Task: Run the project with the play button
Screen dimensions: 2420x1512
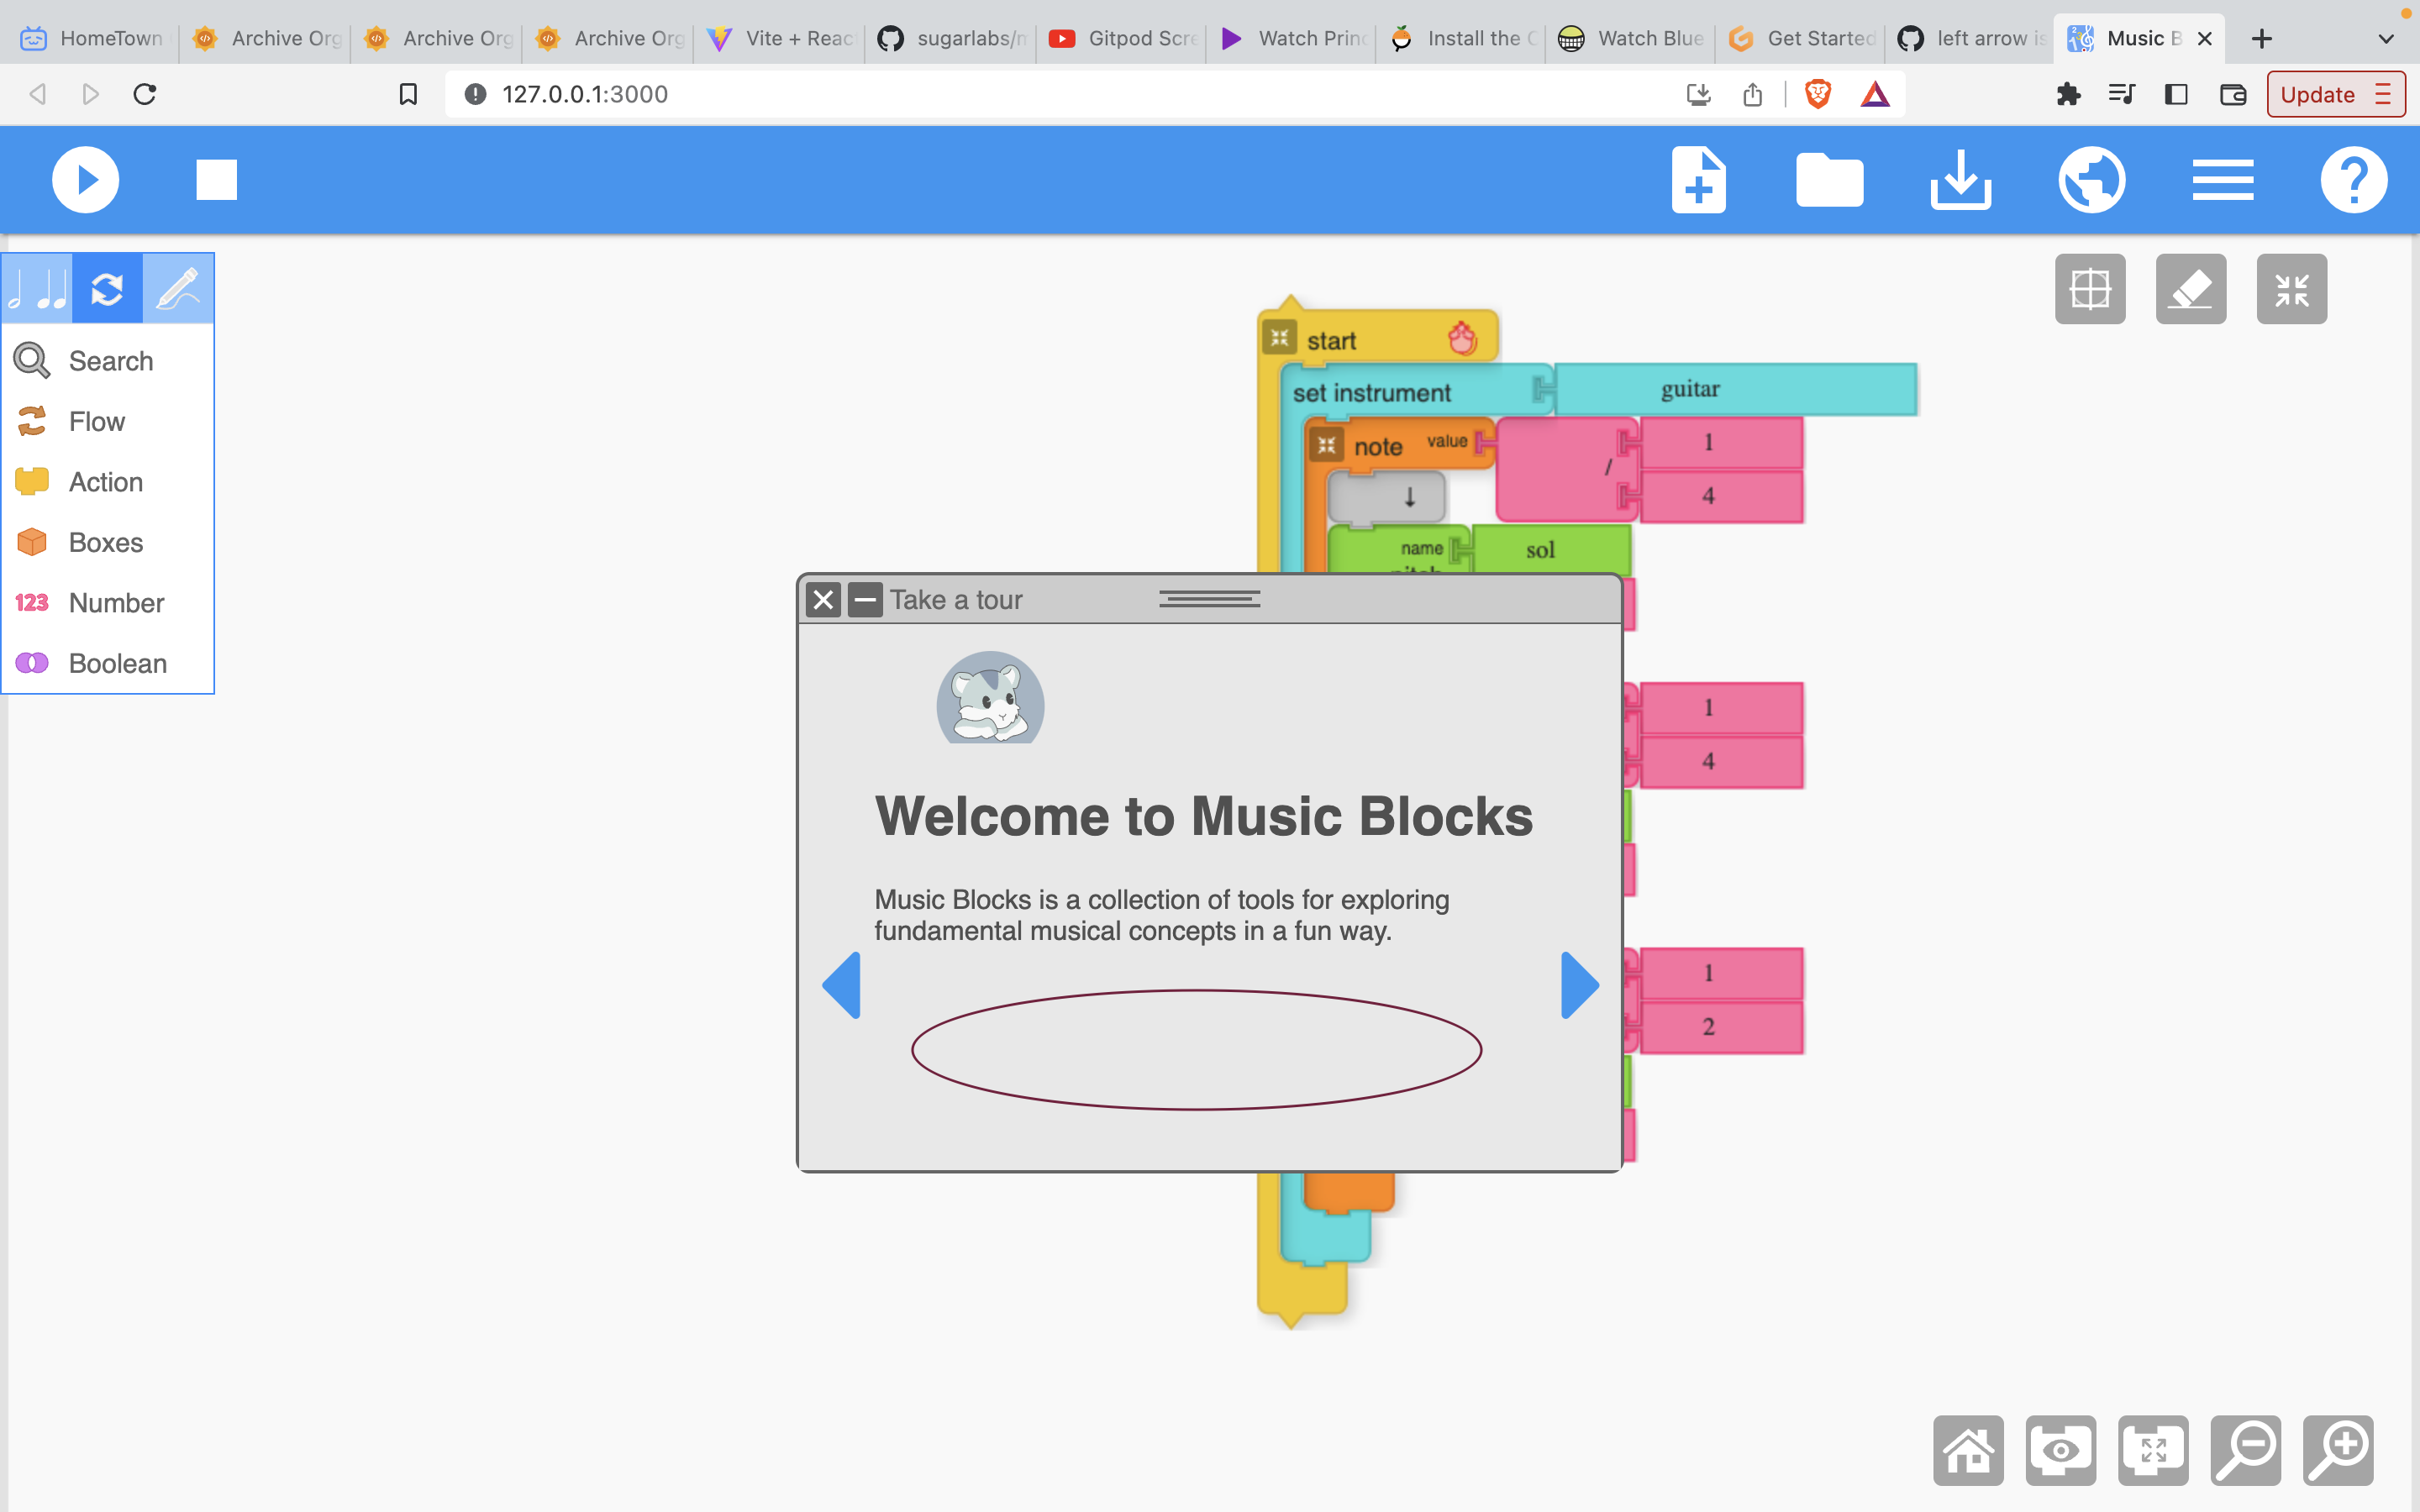Action: (x=85, y=180)
